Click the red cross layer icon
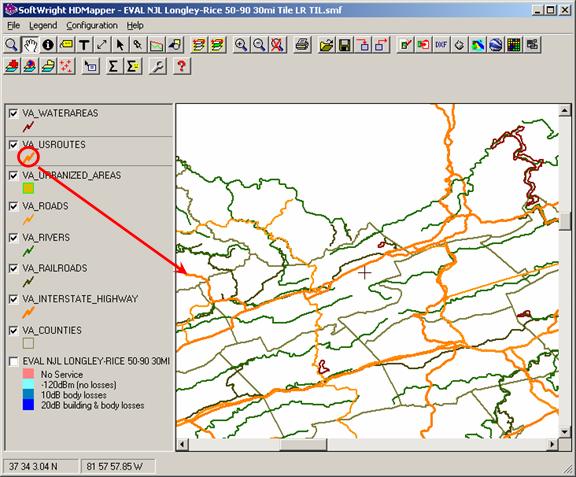Screen dimensions: 576x477 point(12,67)
